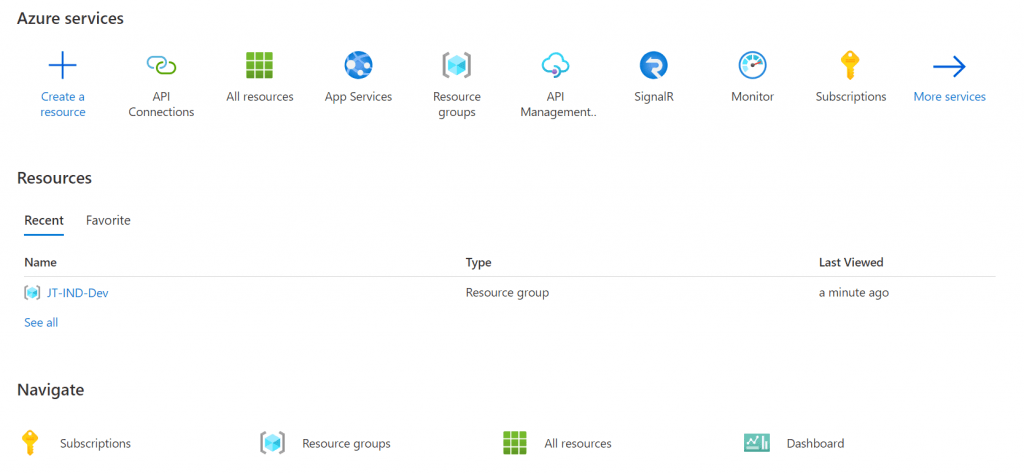The image size is (1024, 474).
Task: Open the Subscriptions key icon in Azure services
Action: [x=850, y=65]
